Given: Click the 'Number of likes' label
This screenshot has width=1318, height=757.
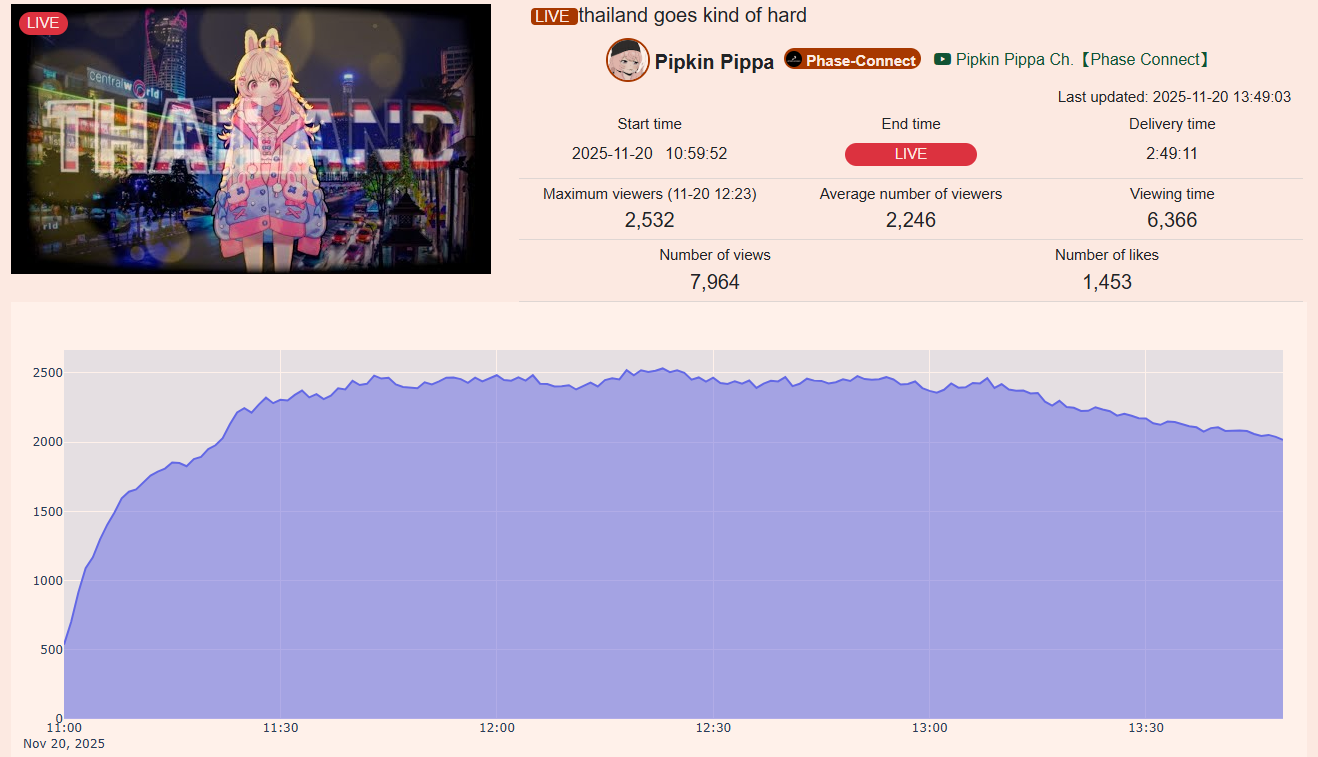Looking at the screenshot, I should 1107,255.
